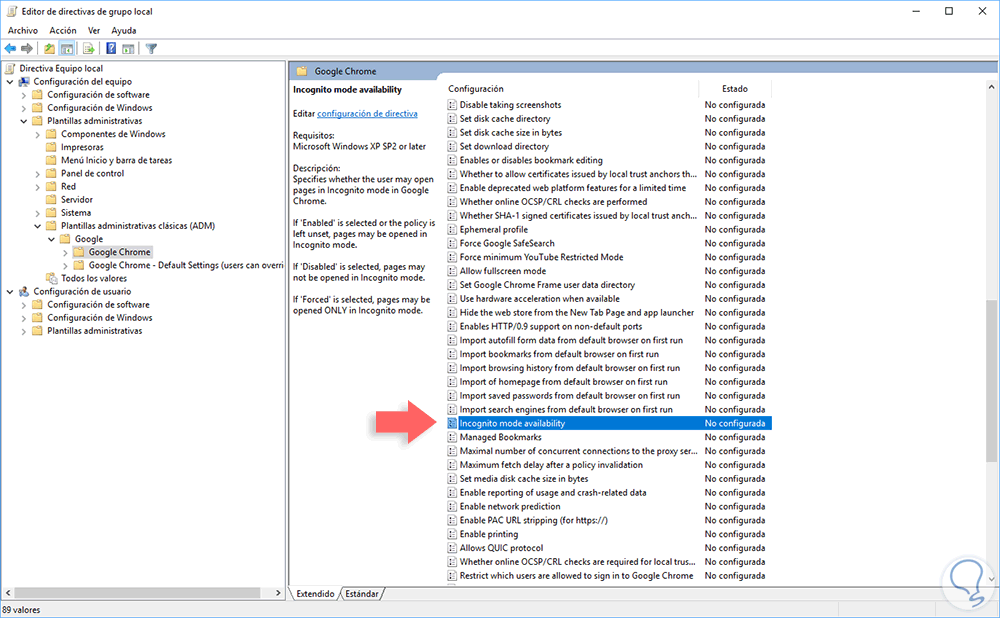Collapse the Configuración del equipo node
Image resolution: width=1000 pixels, height=618 pixels.
10,82
